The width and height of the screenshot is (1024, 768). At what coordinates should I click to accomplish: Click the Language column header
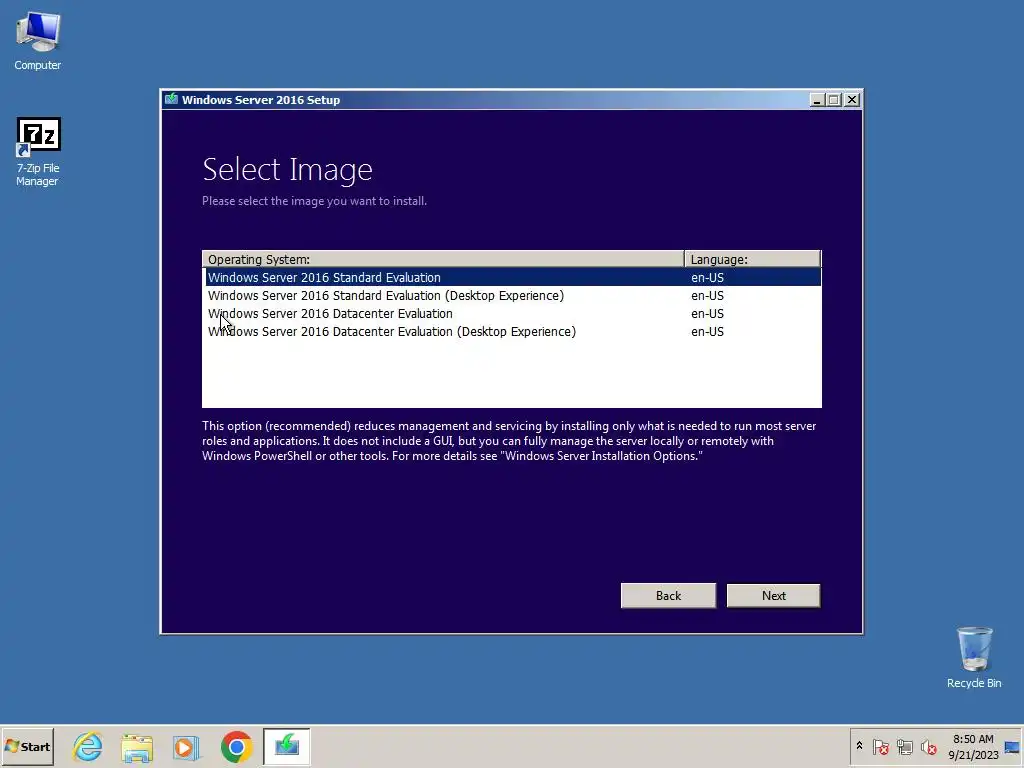752,259
